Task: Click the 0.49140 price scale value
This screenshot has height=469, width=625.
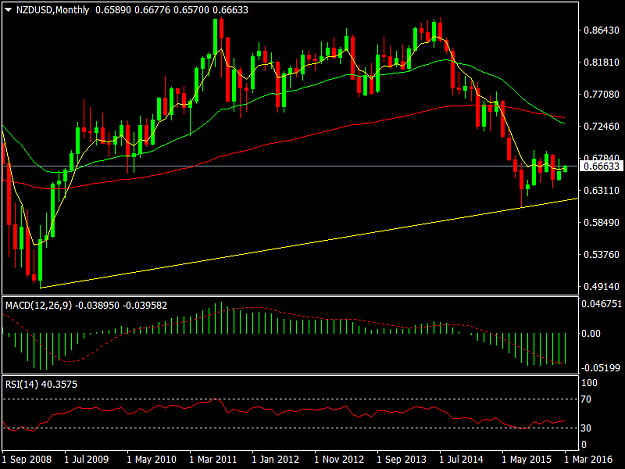Action: click(x=601, y=287)
